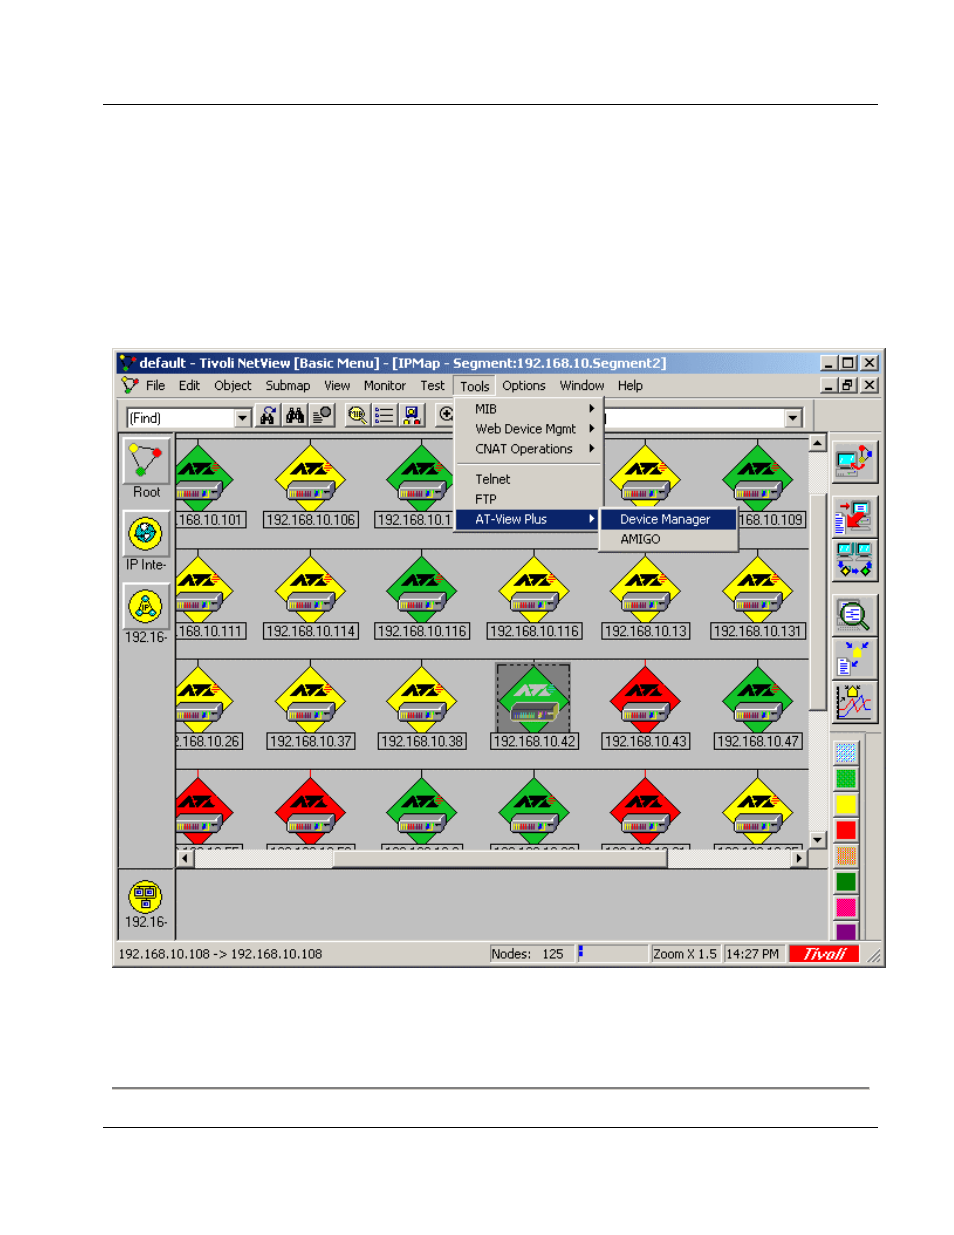This screenshot has height=1235, width=954.
Task: Click the vertical scrollbar down arrow
Action: tap(817, 840)
